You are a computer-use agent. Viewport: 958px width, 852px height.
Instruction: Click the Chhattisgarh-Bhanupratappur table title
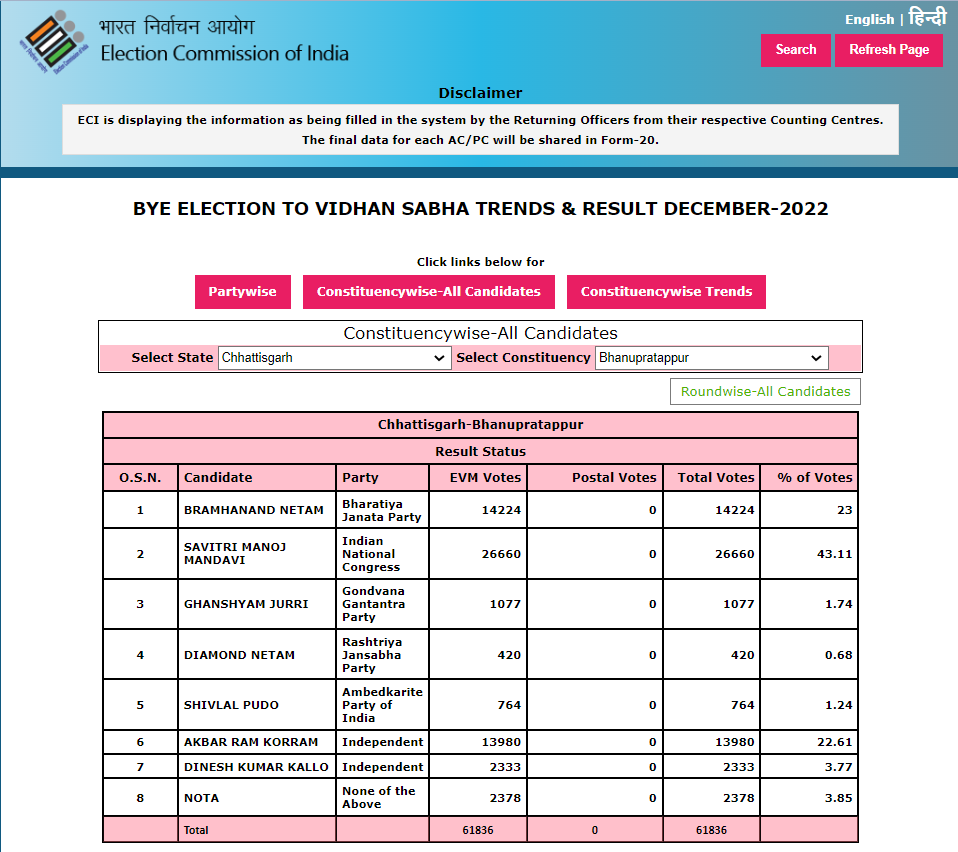[480, 424]
